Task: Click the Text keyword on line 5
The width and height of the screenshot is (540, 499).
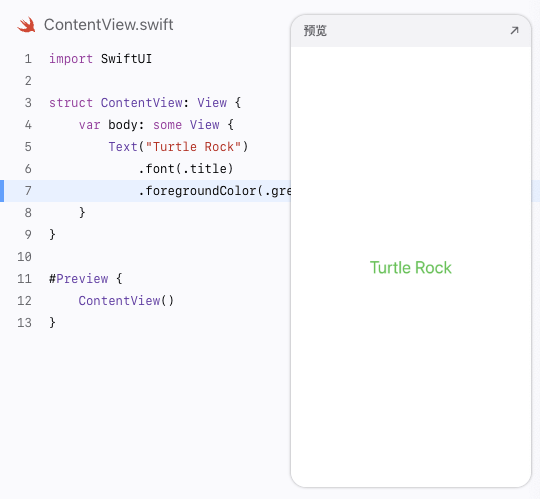Action: (x=123, y=147)
